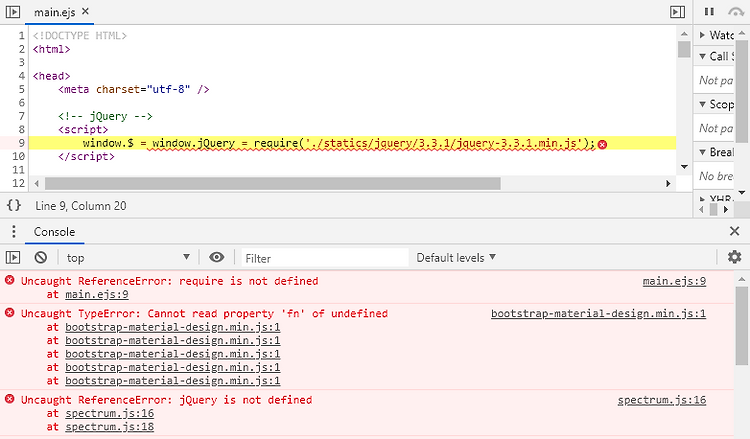Click the debugger pane scroll right arrow

(x=726, y=209)
